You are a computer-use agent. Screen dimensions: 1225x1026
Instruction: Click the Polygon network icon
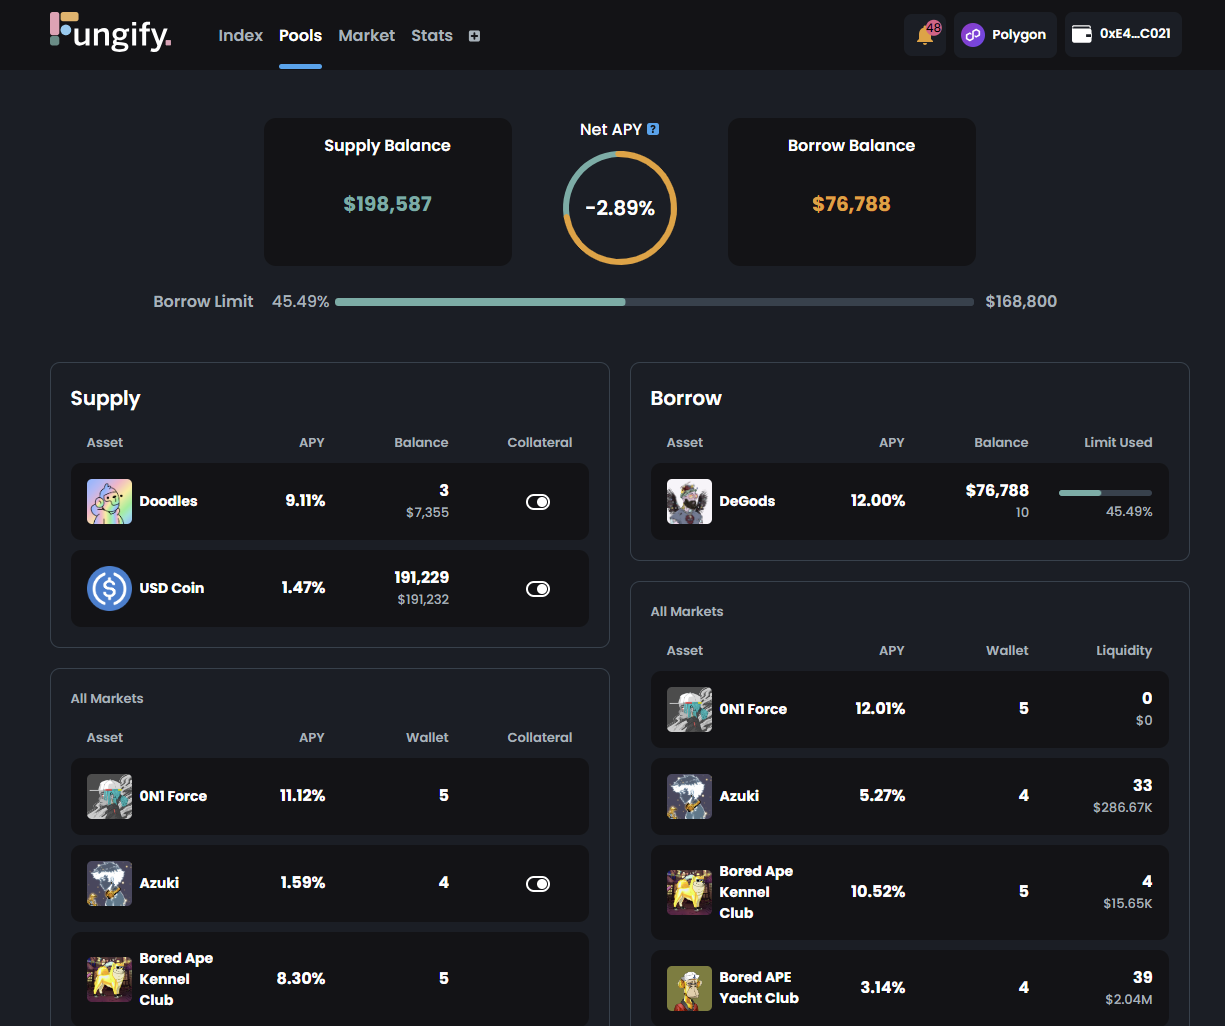(971, 35)
